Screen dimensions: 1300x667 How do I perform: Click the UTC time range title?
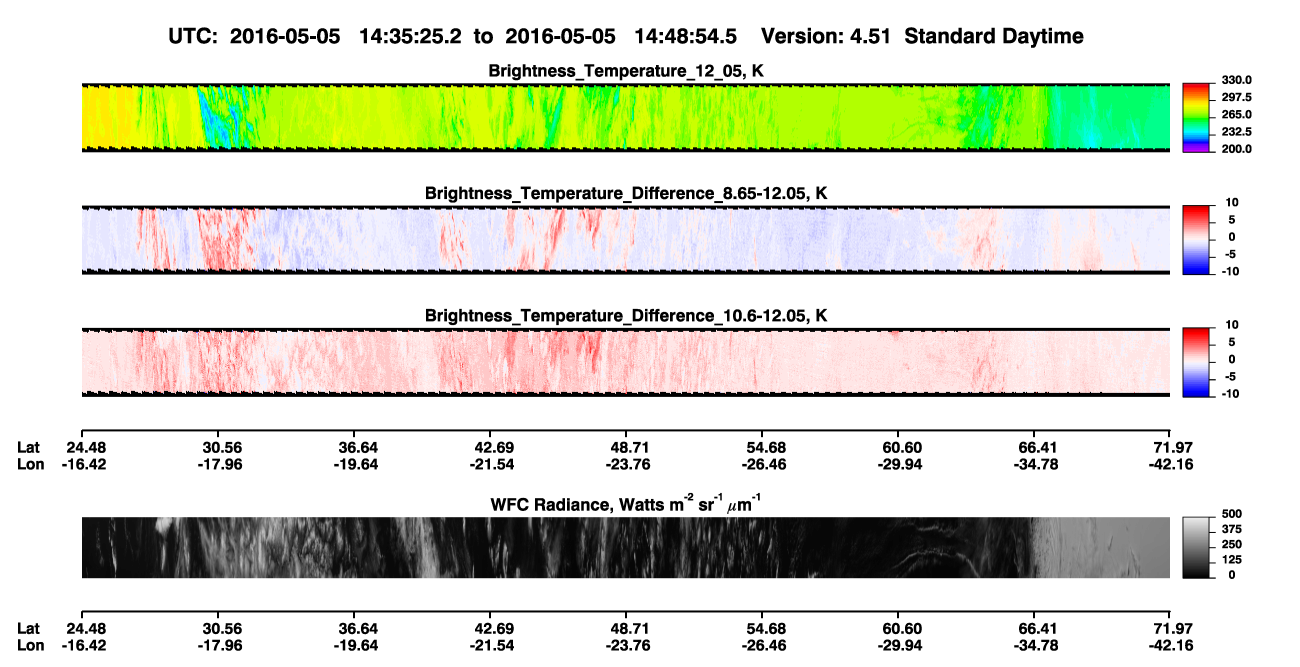click(x=626, y=36)
